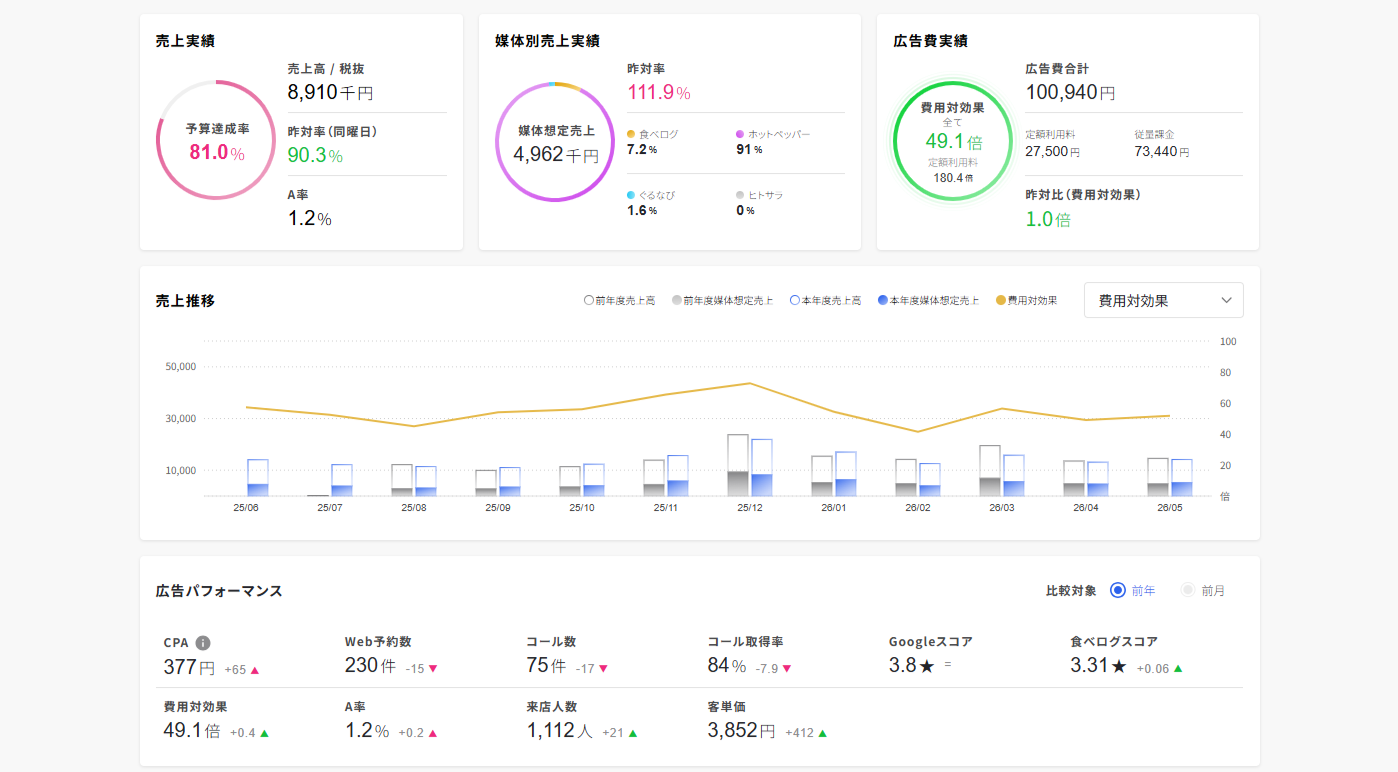Viewport: 1398px width, 772px height.
Task: Toggle 前年度媒体想定売上 legend series
Action: (723, 300)
